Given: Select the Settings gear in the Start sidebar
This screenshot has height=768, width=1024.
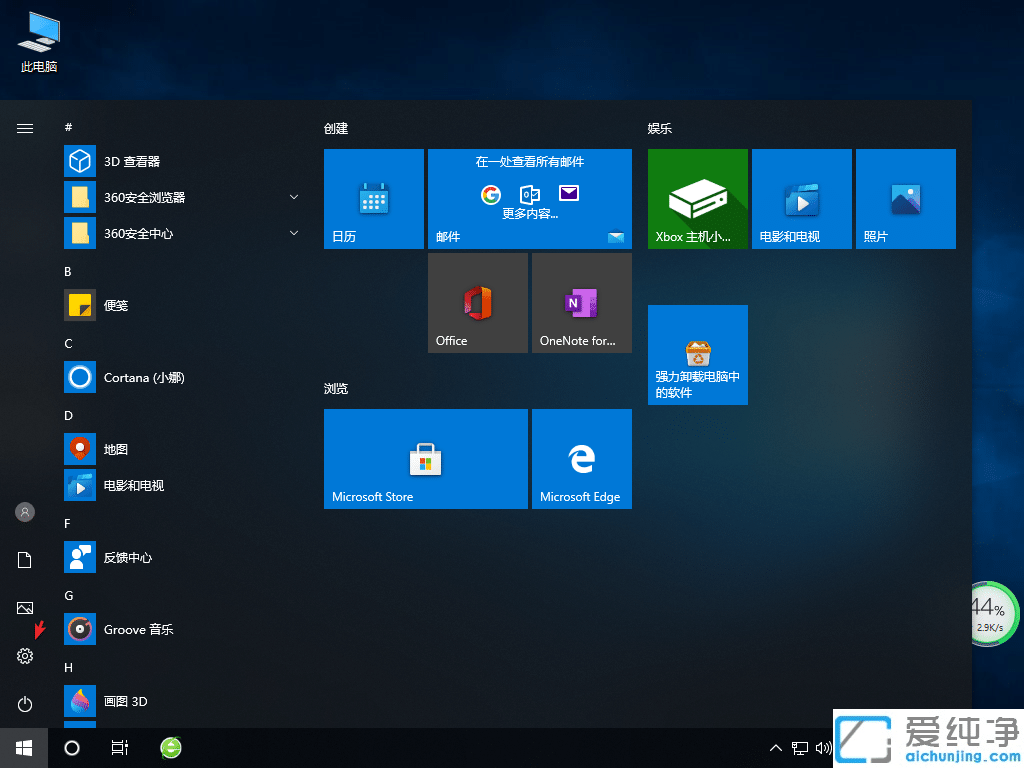Looking at the screenshot, I should coord(24,656).
